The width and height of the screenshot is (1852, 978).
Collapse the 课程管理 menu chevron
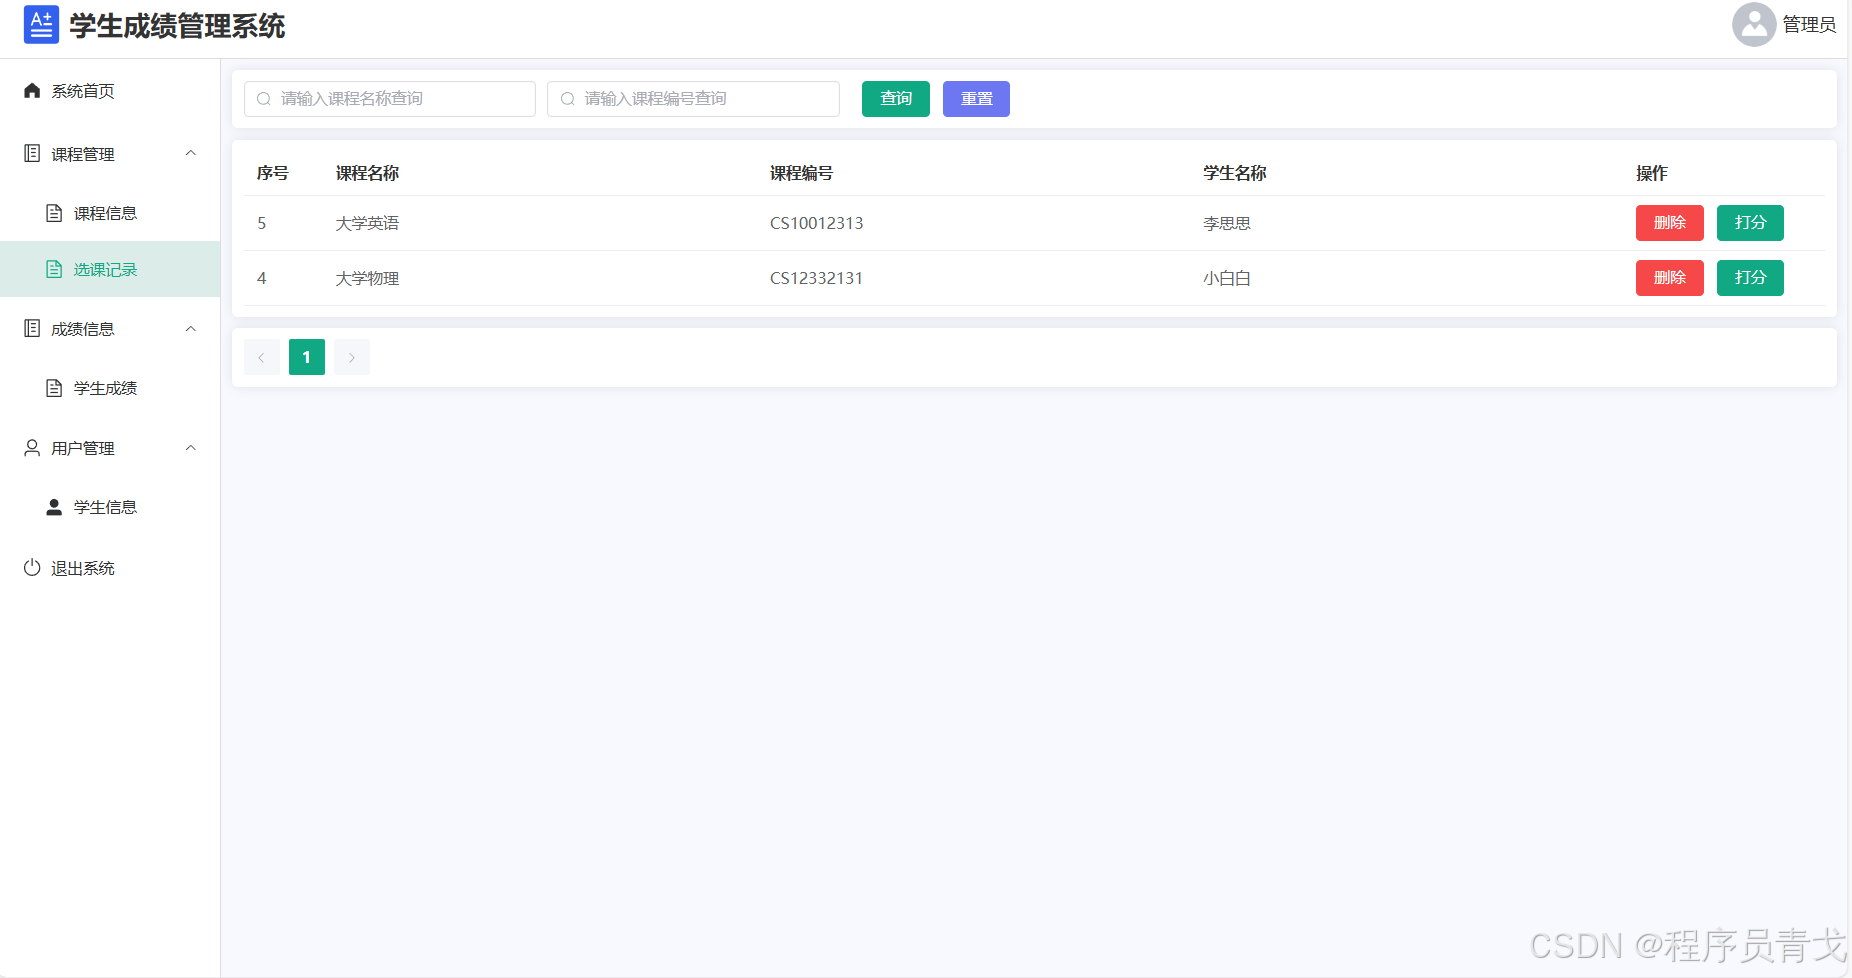[191, 153]
